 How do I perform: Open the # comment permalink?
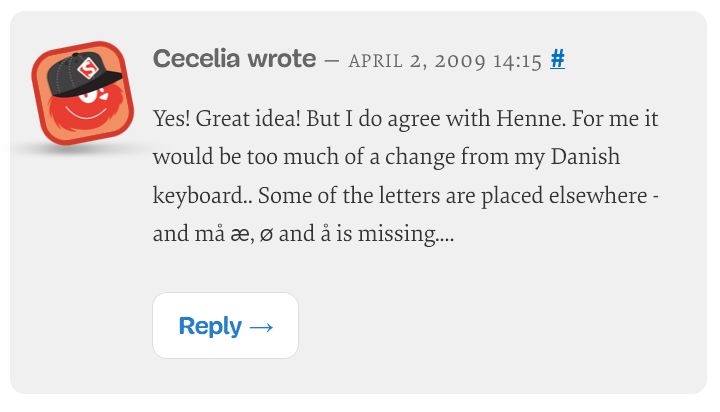pos(557,59)
